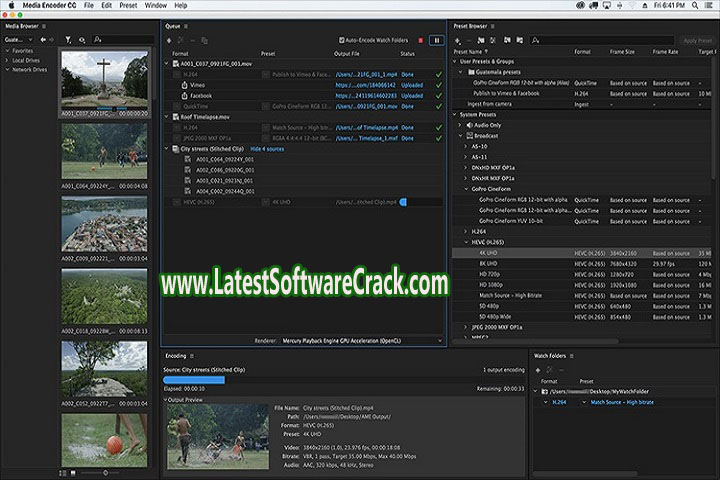Collapse the A001_C037_0921FG_001.mov queue item
This screenshot has width=720, height=480.
(167, 63)
